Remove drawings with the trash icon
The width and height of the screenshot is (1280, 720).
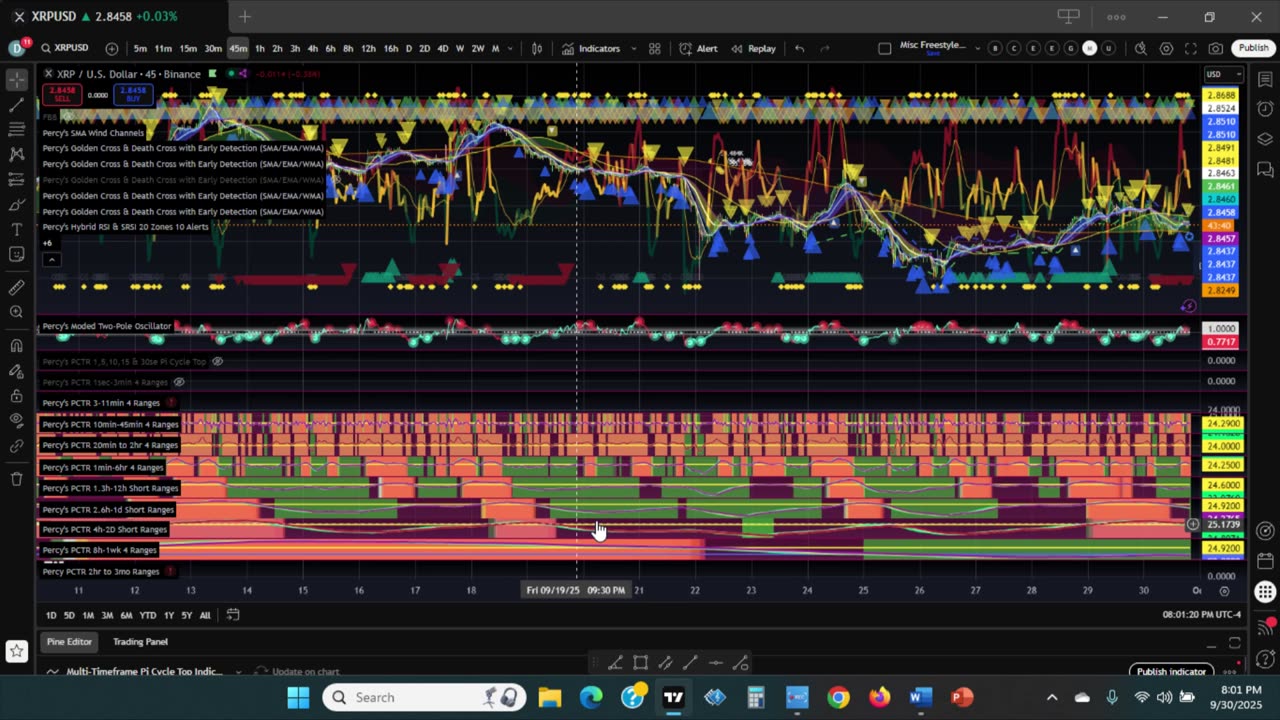(x=17, y=478)
